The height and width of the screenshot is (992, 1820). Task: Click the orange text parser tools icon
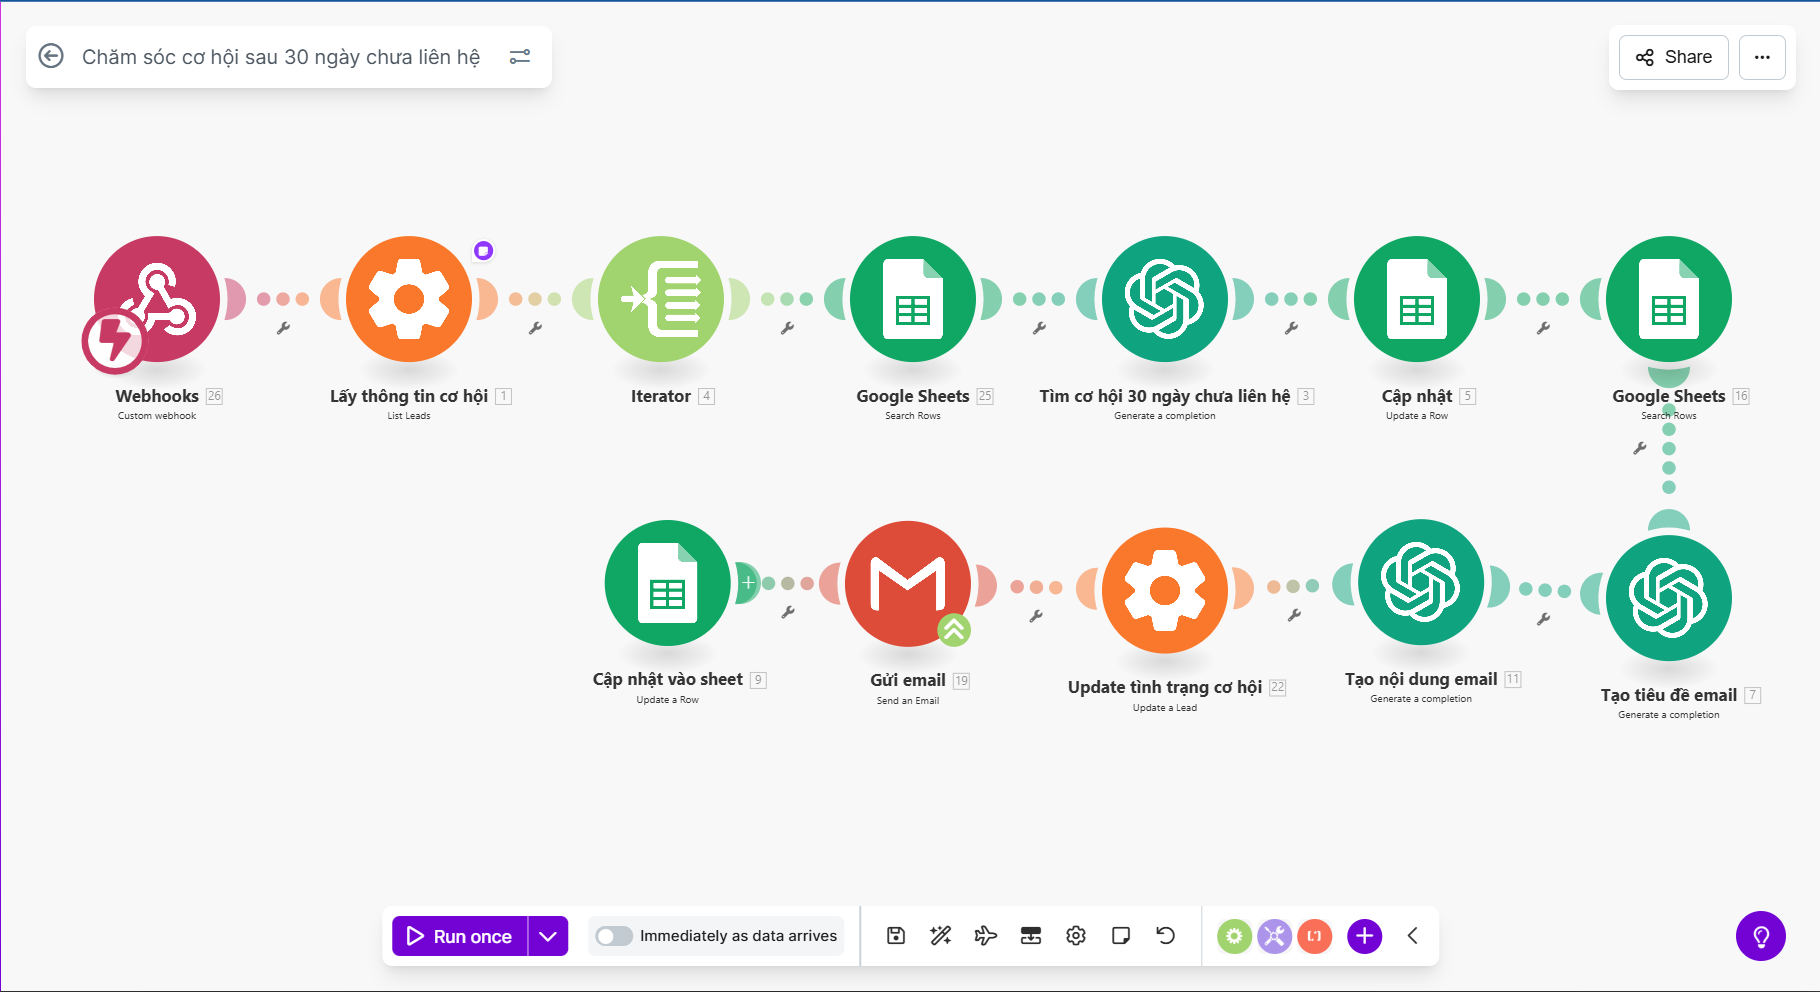pos(1315,936)
